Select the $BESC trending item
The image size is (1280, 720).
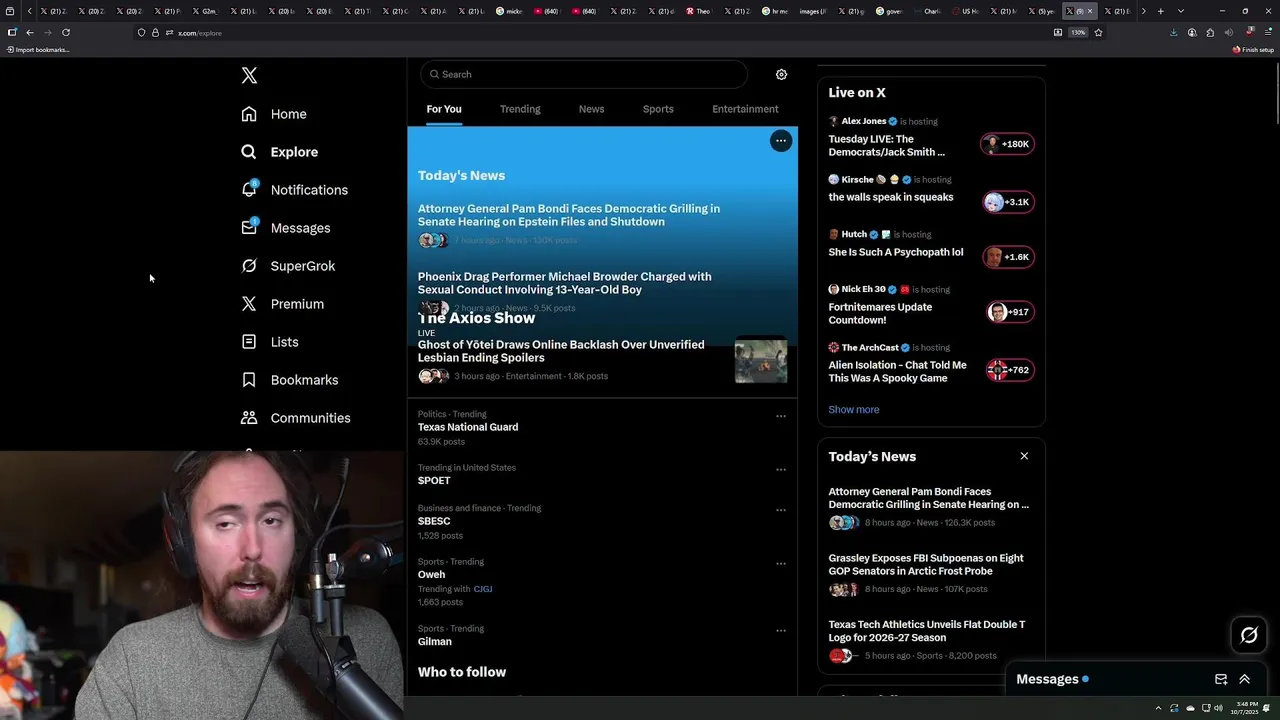434,521
